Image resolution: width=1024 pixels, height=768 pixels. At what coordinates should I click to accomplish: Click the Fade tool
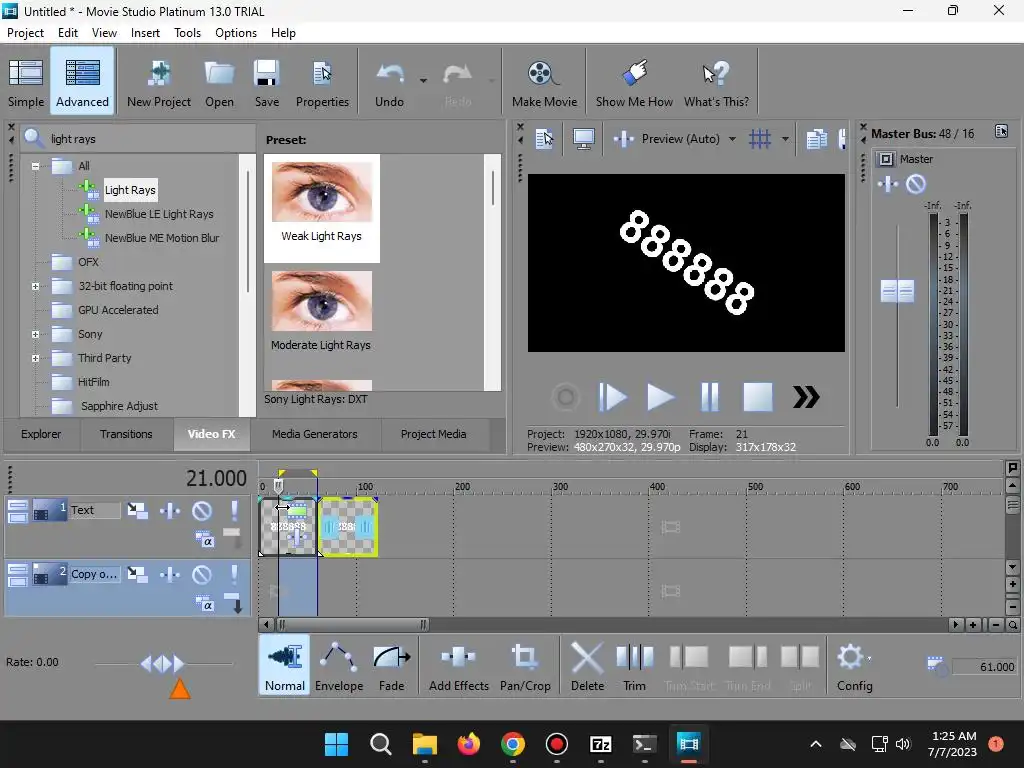tap(391, 665)
